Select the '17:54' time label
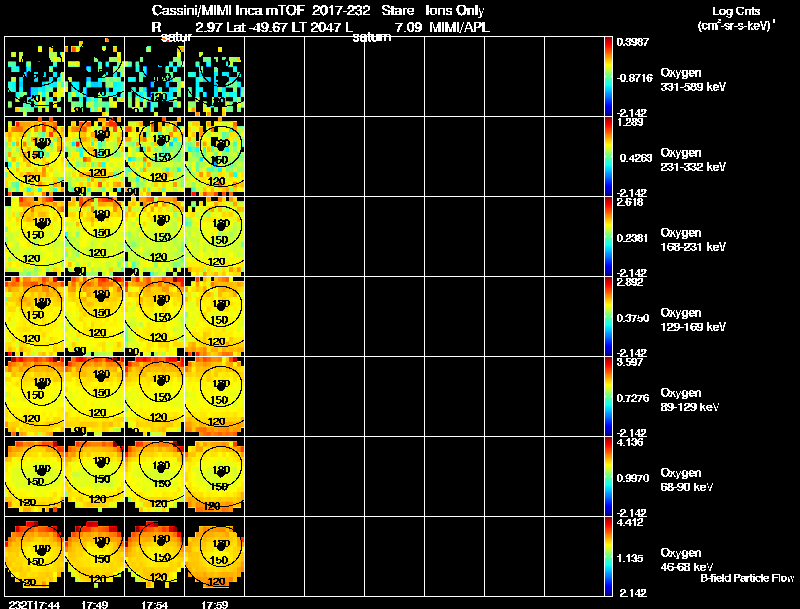The image size is (800, 609). (x=155, y=604)
